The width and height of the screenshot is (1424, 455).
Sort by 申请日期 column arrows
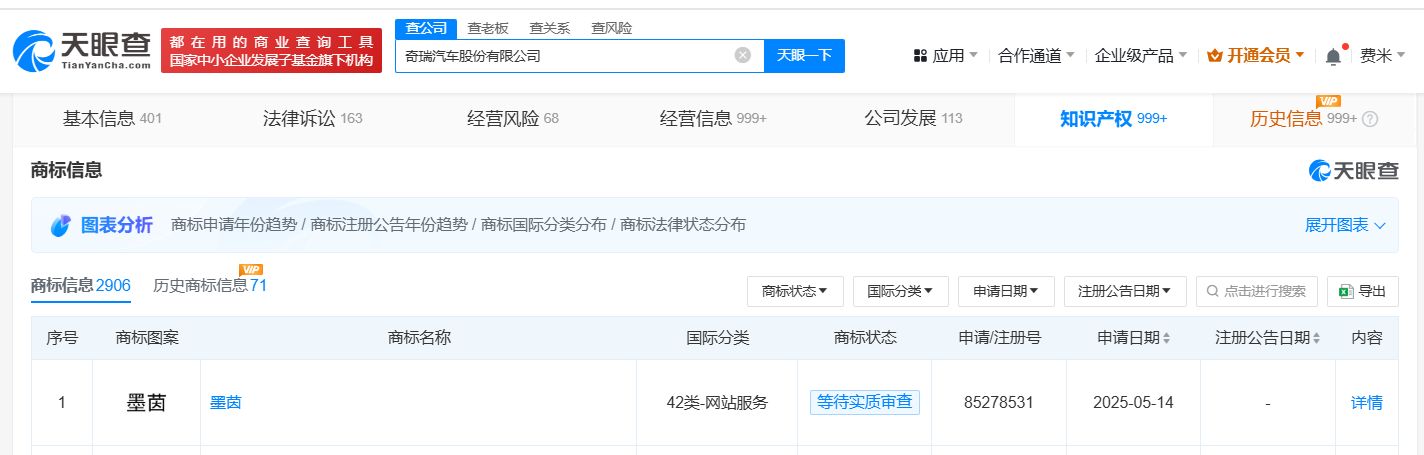1166,338
